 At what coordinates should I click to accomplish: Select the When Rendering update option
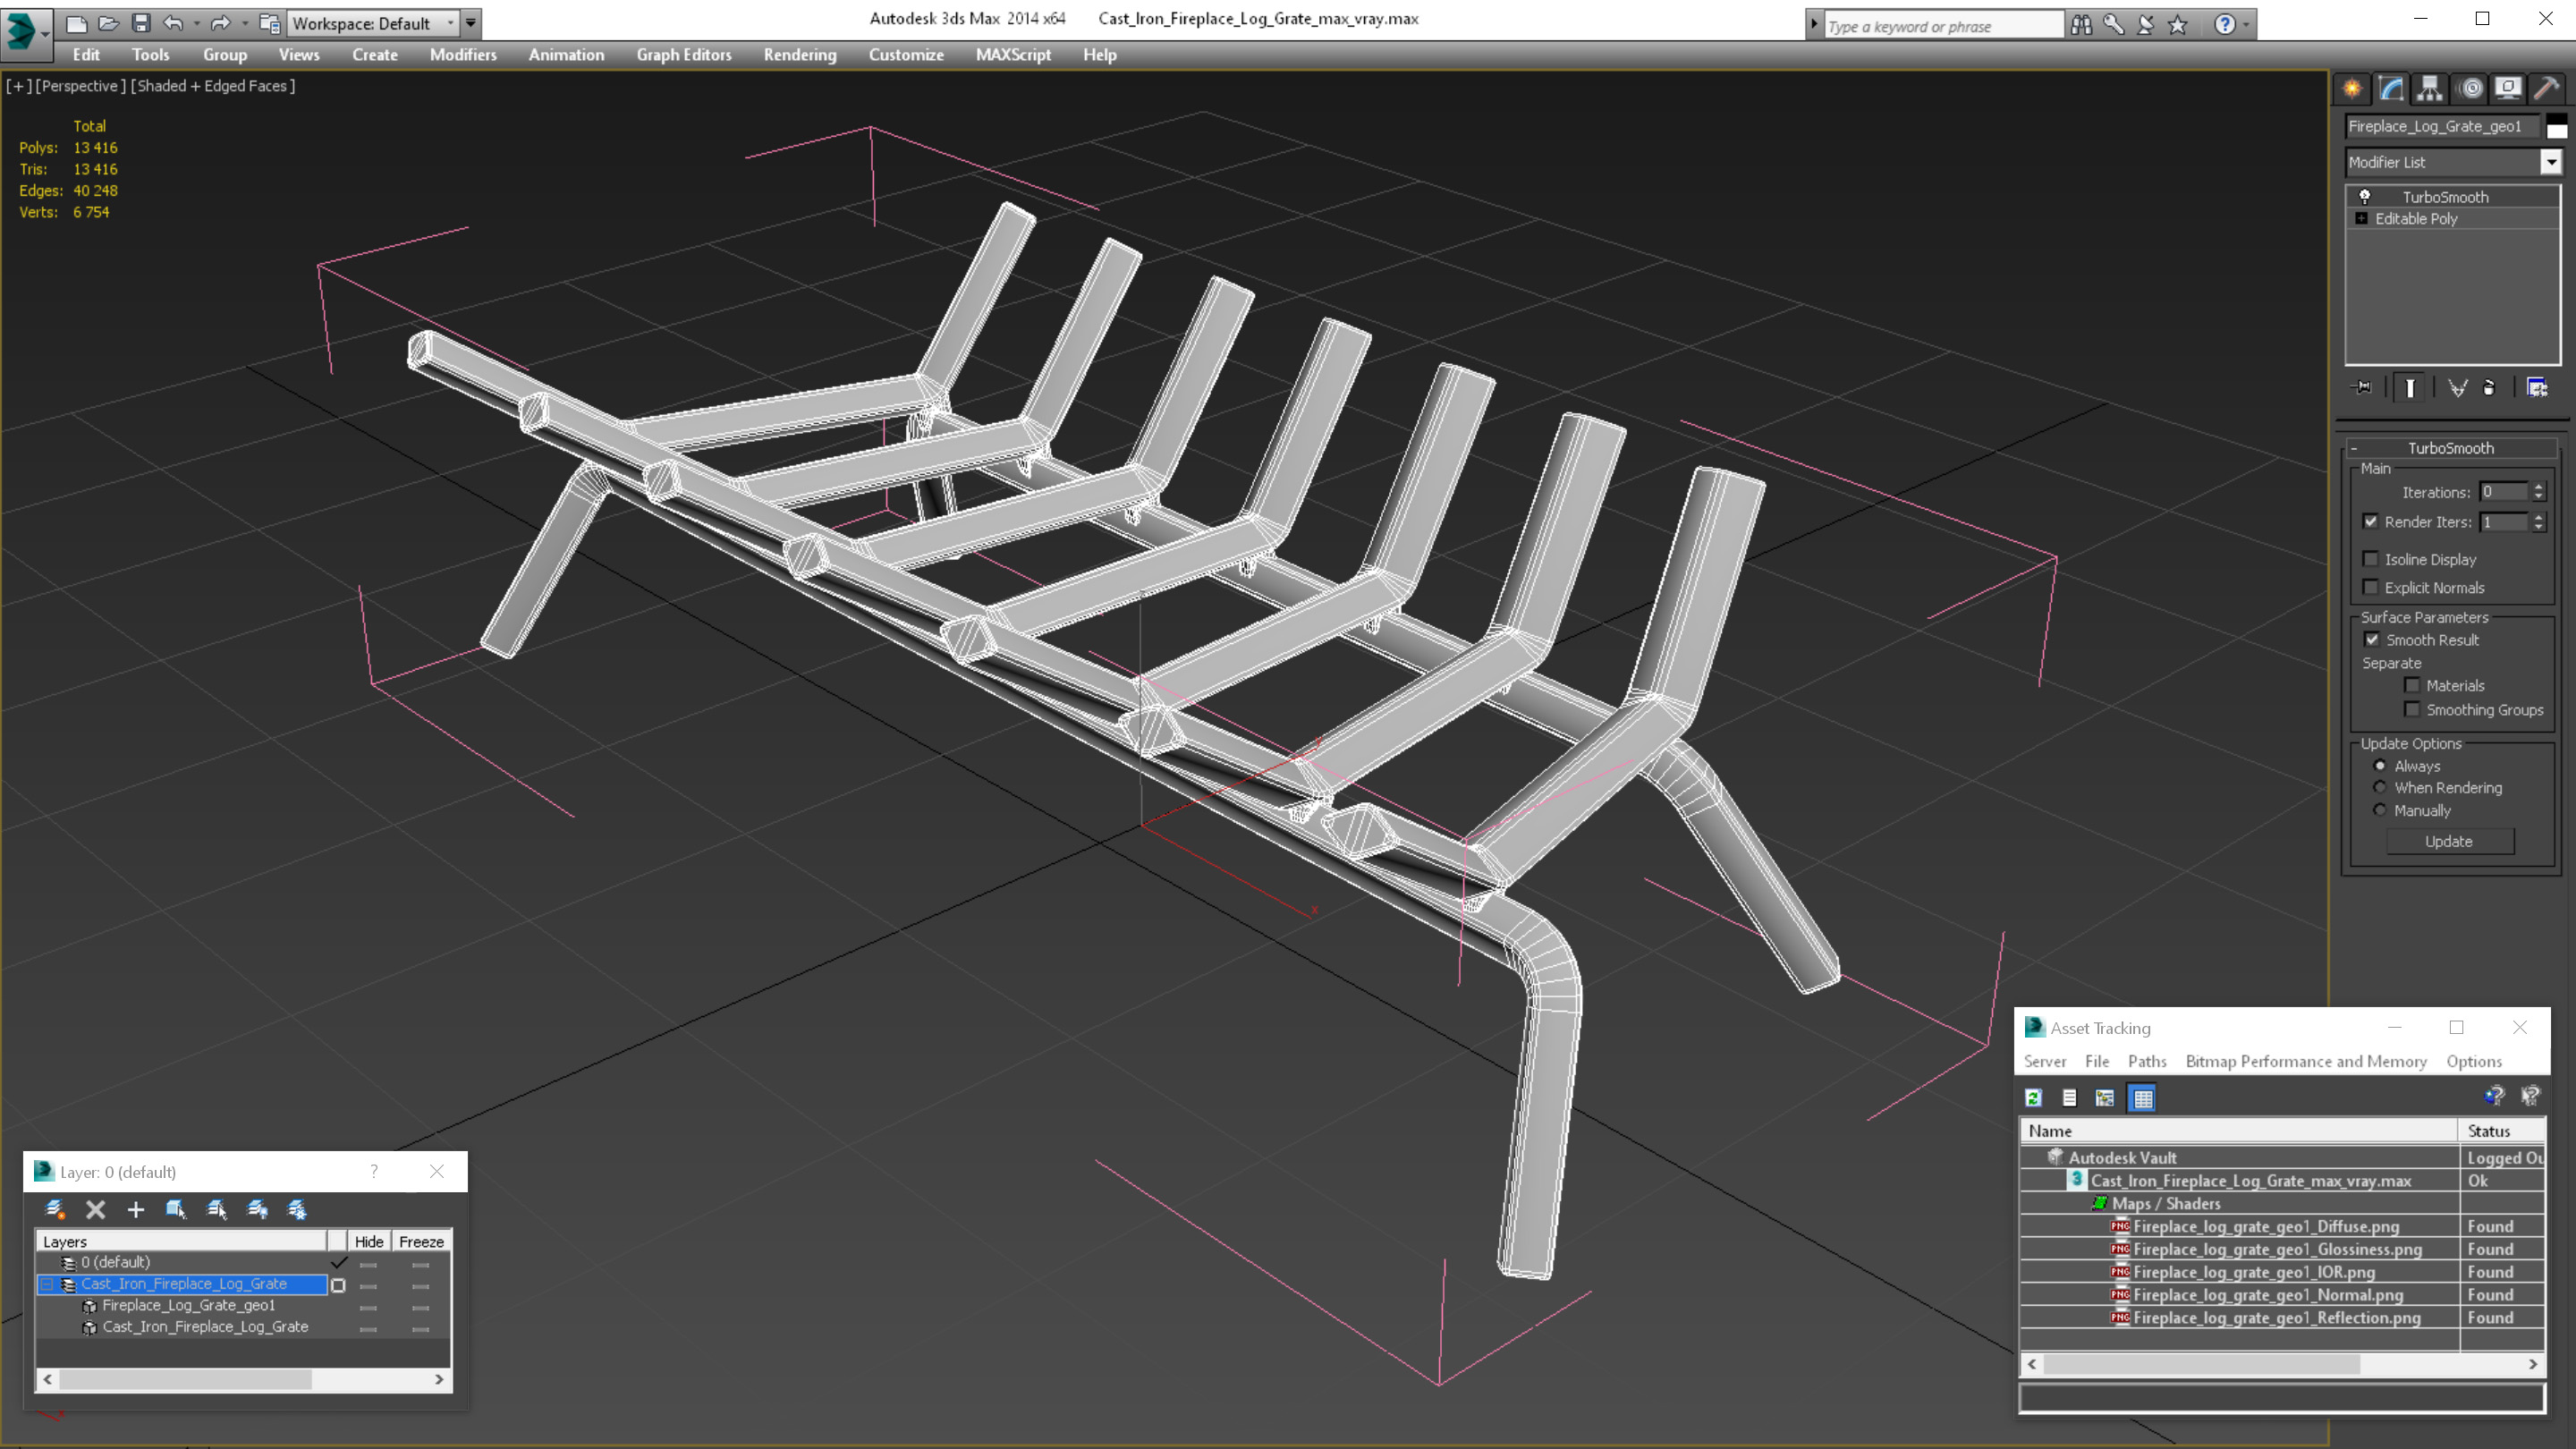coord(2380,788)
